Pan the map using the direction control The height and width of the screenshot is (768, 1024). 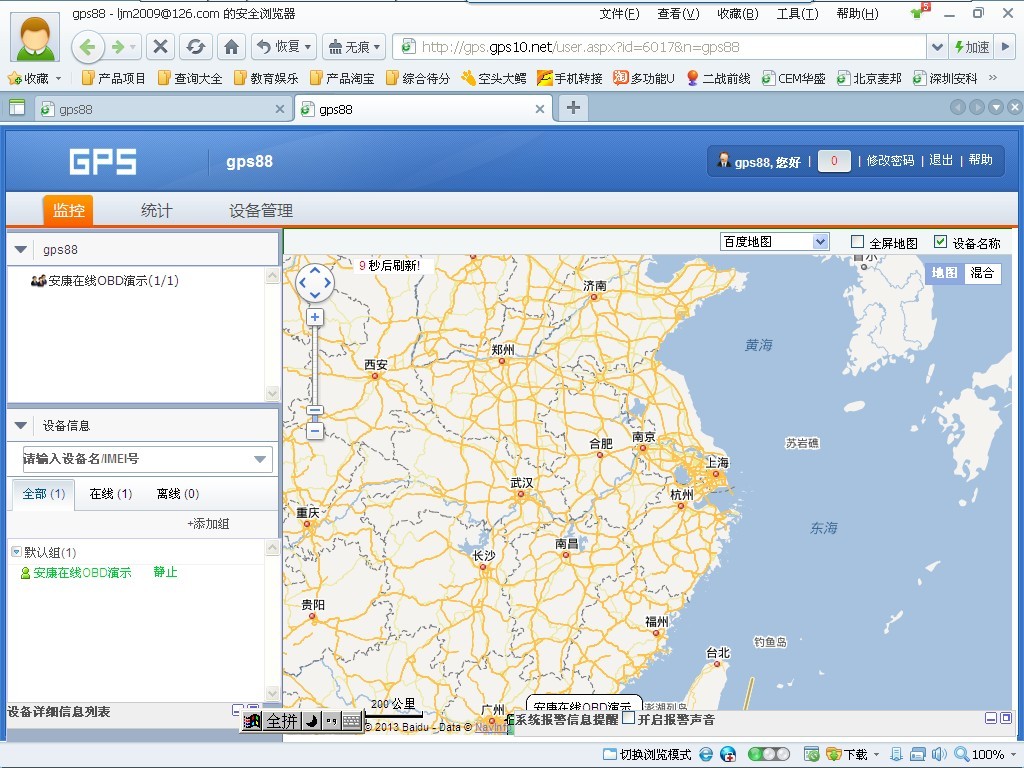(x=315, y=283)
